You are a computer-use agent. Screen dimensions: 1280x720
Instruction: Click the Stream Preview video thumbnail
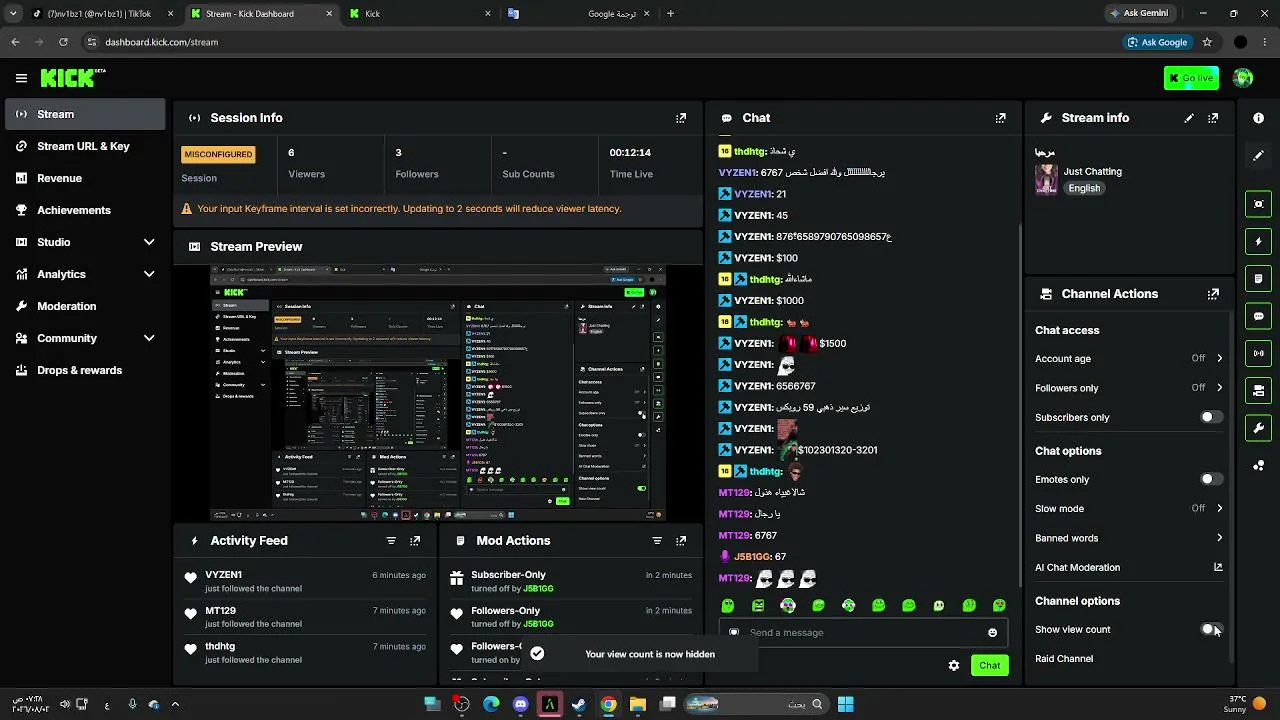coord(438,393)
